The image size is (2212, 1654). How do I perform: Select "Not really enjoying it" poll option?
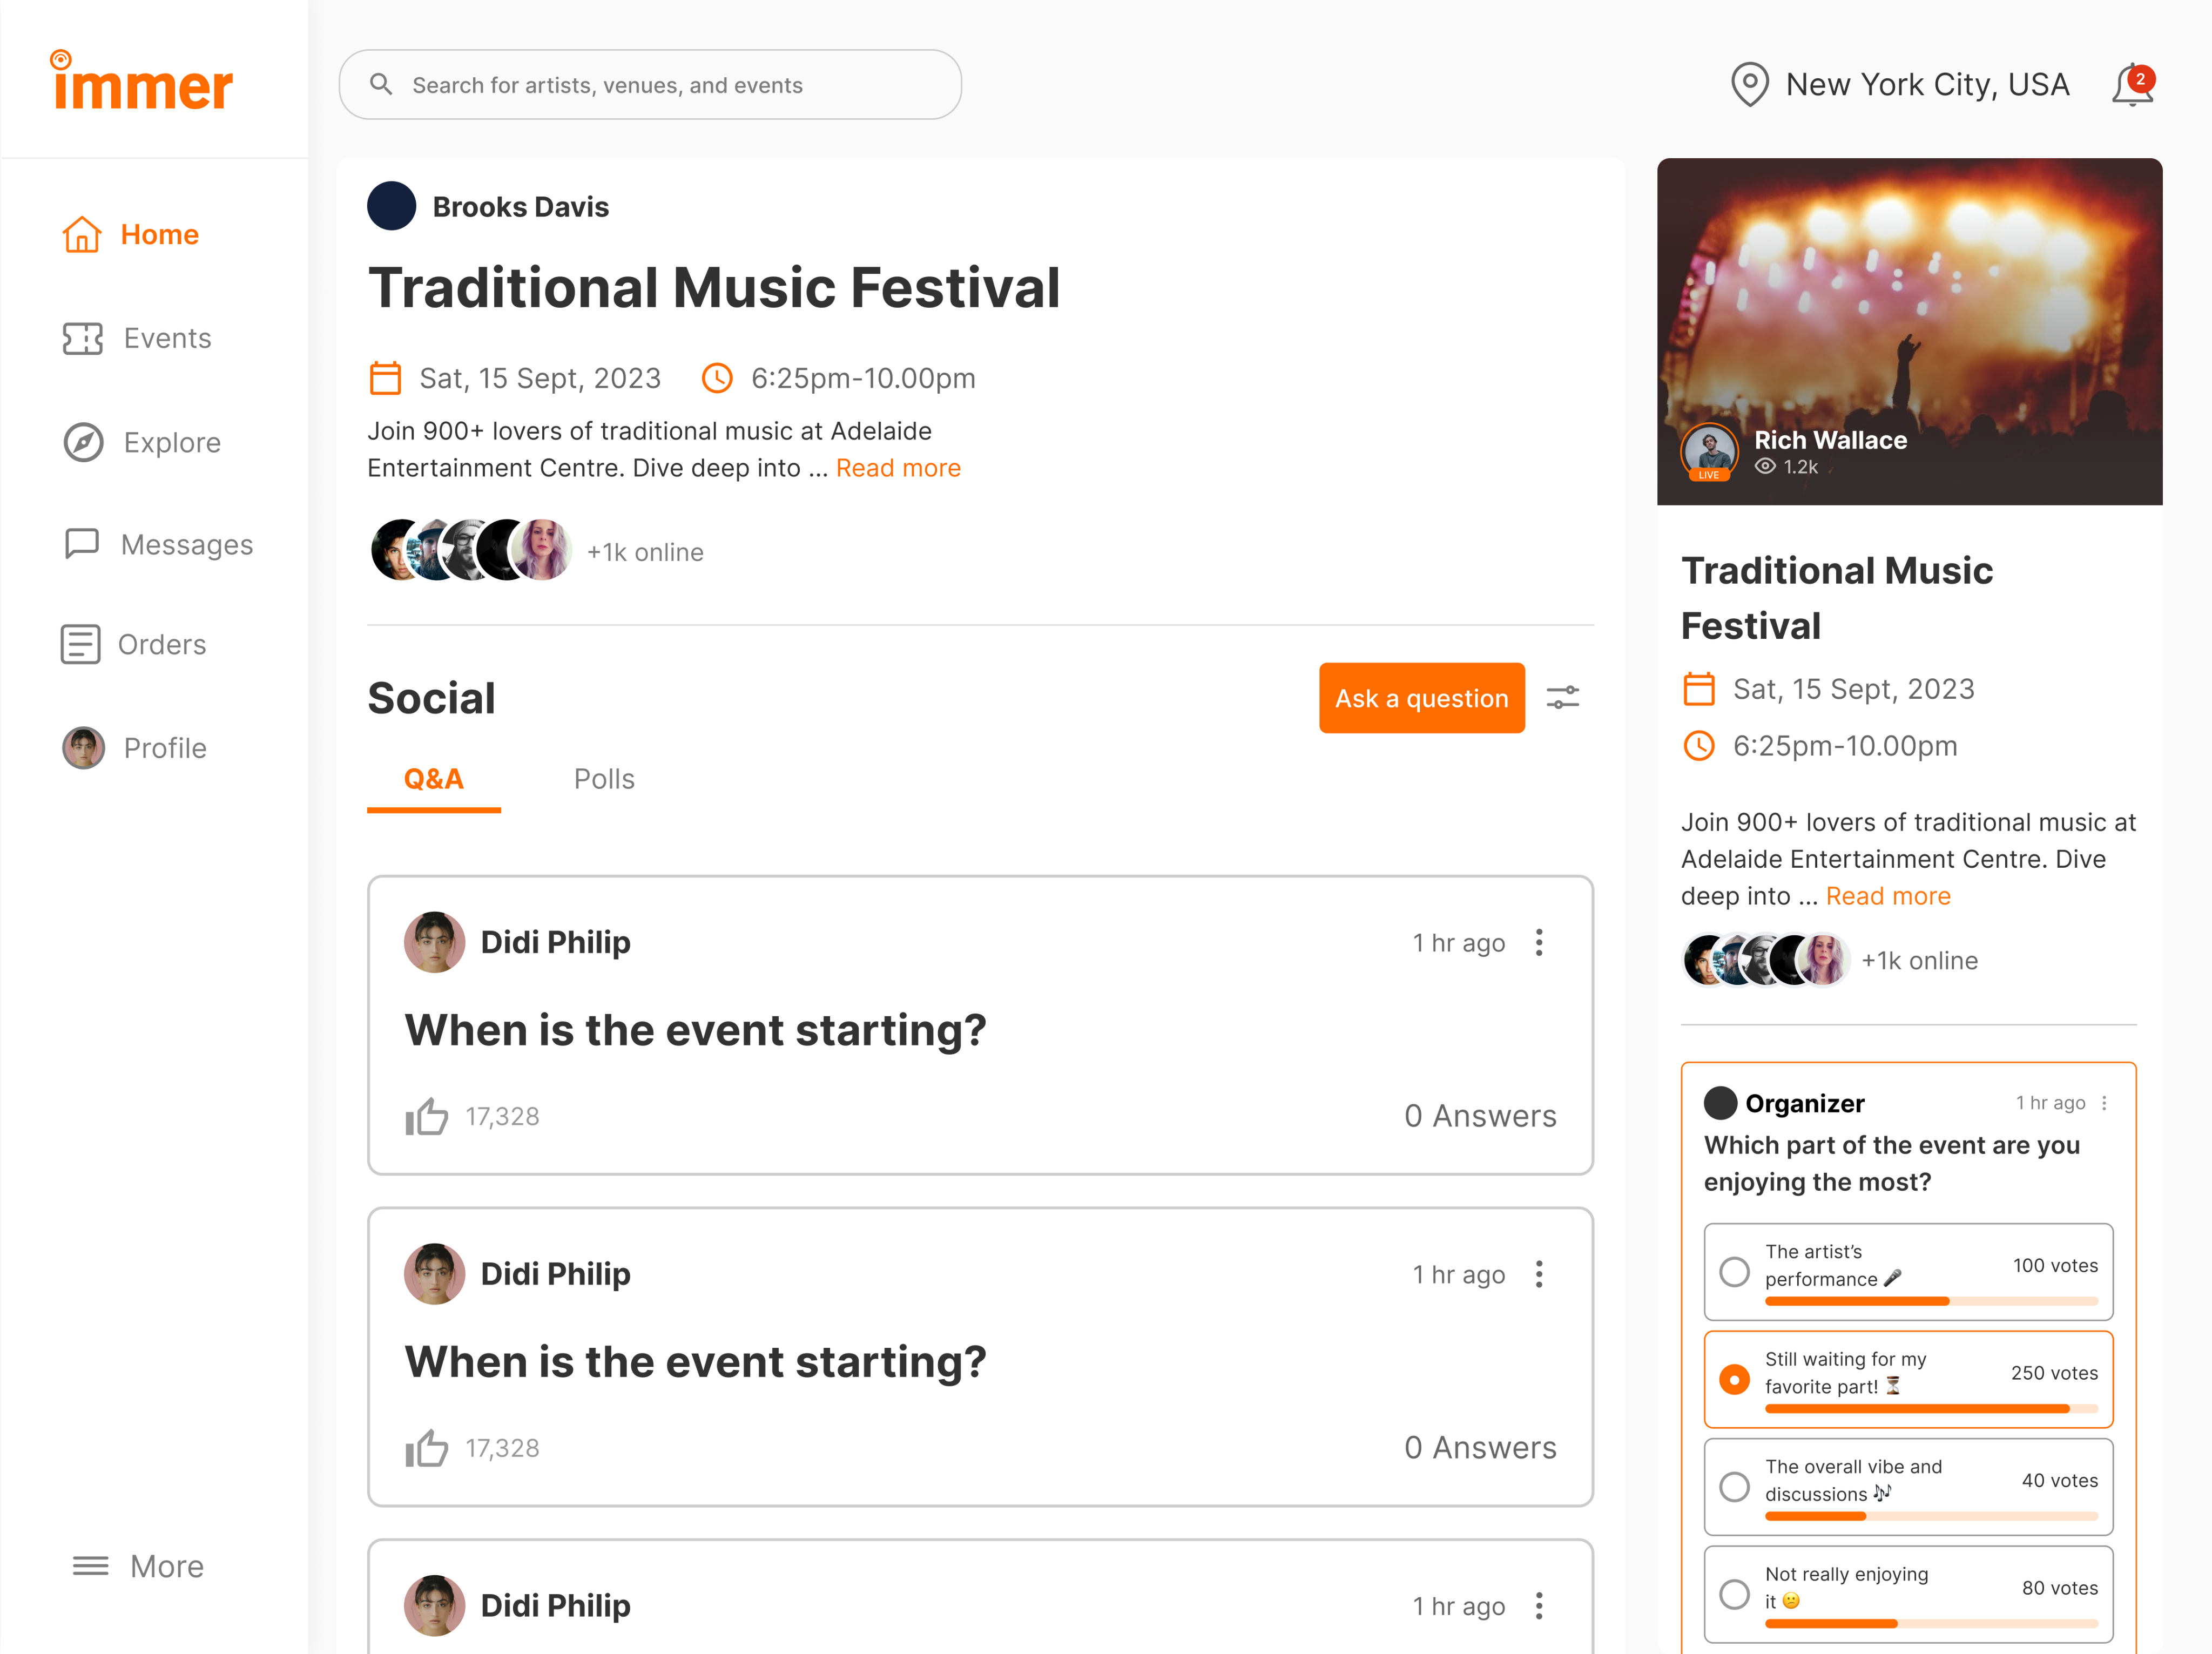[1734, 1594]
